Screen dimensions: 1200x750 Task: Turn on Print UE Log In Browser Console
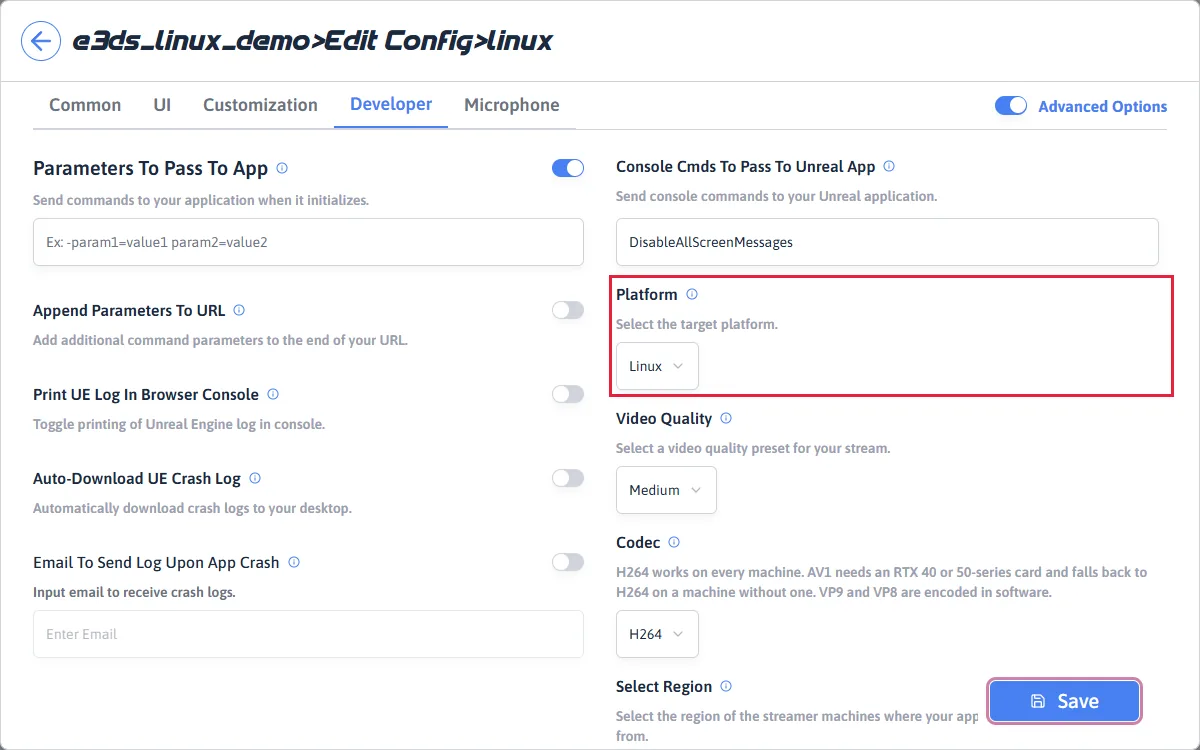tap(568, 394)
